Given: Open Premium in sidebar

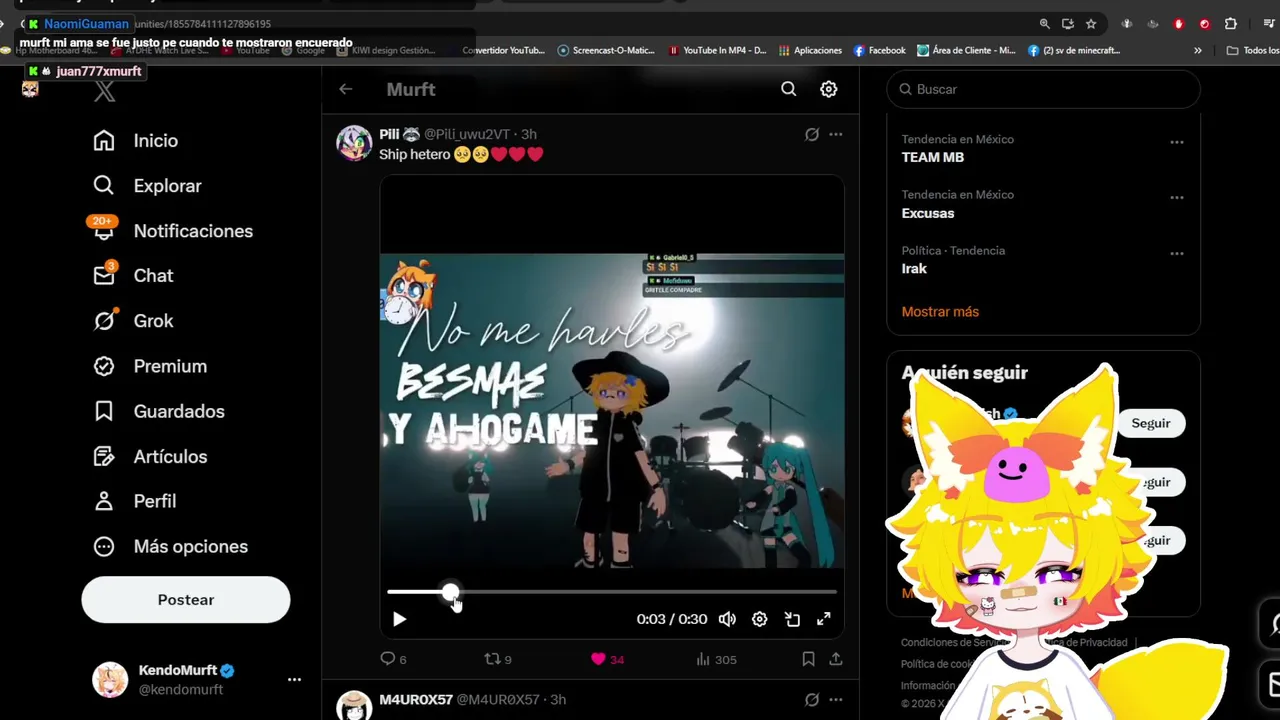Looking at the screenshot, I should tap(150, 366).
